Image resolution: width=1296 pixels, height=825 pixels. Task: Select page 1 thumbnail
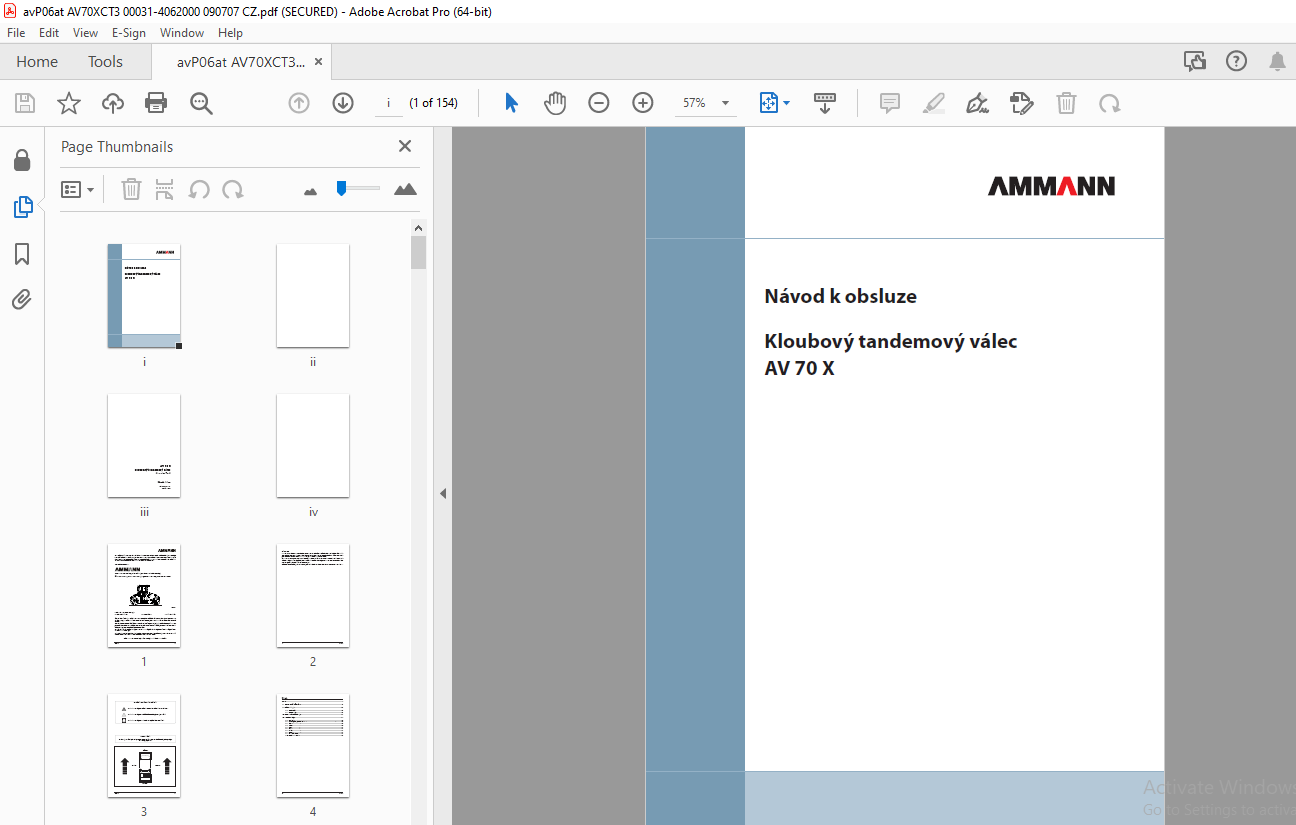click(x=144, y=596)
